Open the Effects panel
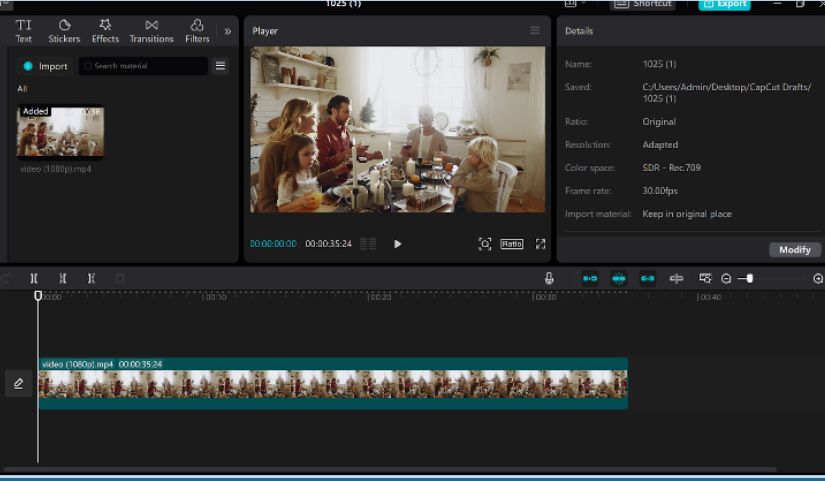 click(105, 31)
